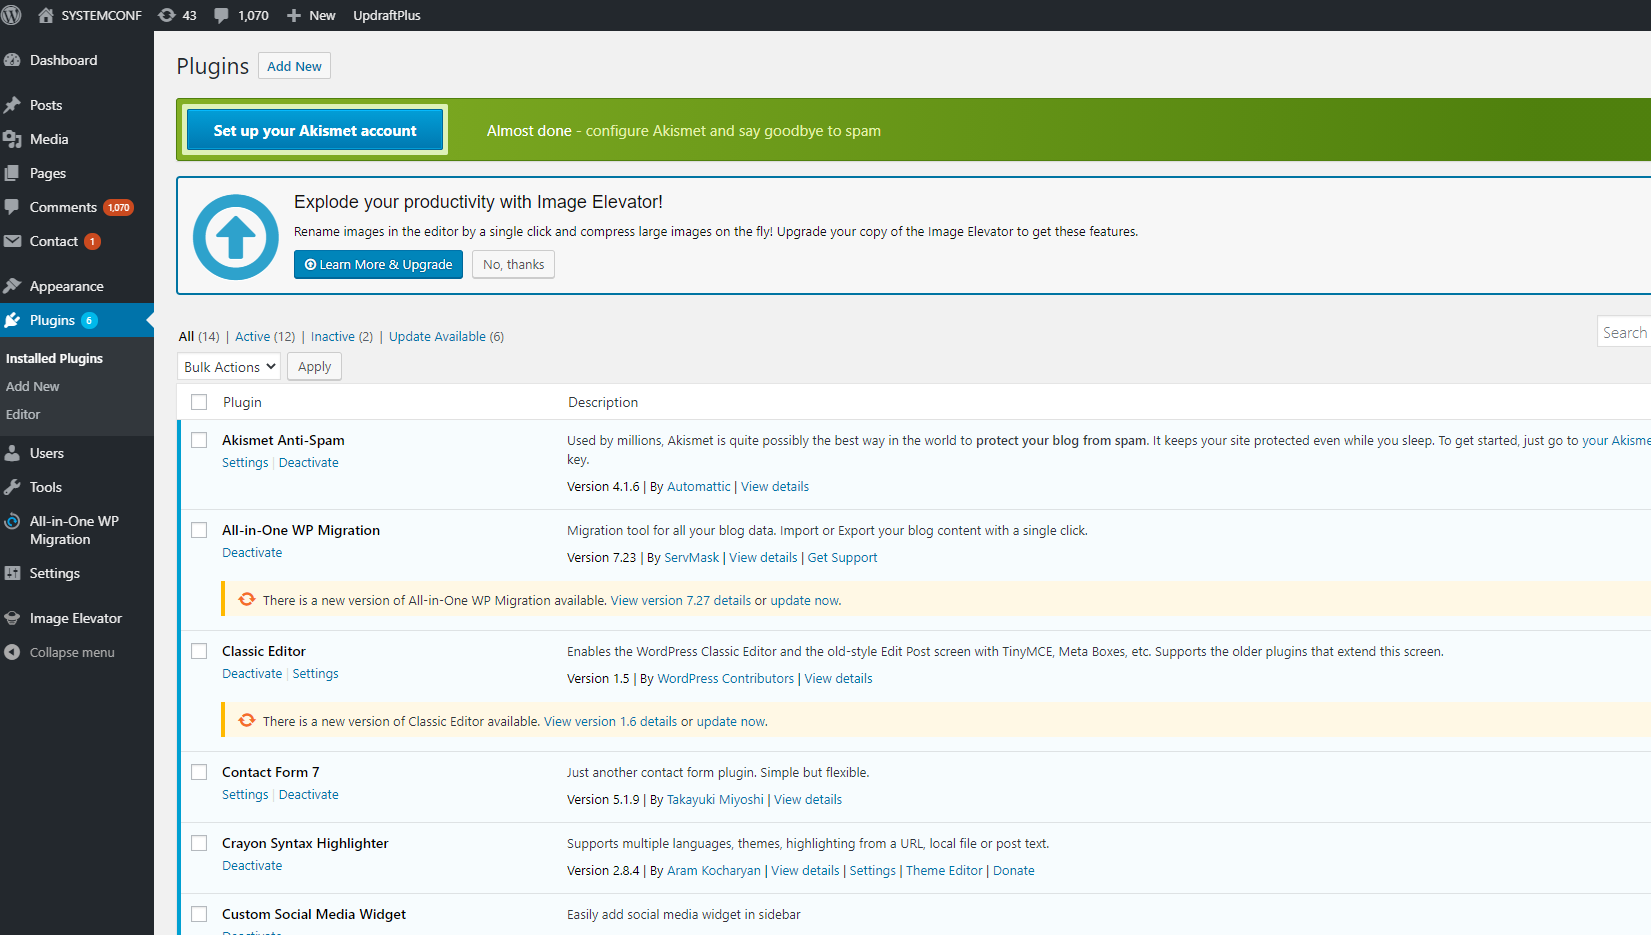1651x935 pixels.
Task: Open Appearance paintbrush icon
Action: [12, 286]
